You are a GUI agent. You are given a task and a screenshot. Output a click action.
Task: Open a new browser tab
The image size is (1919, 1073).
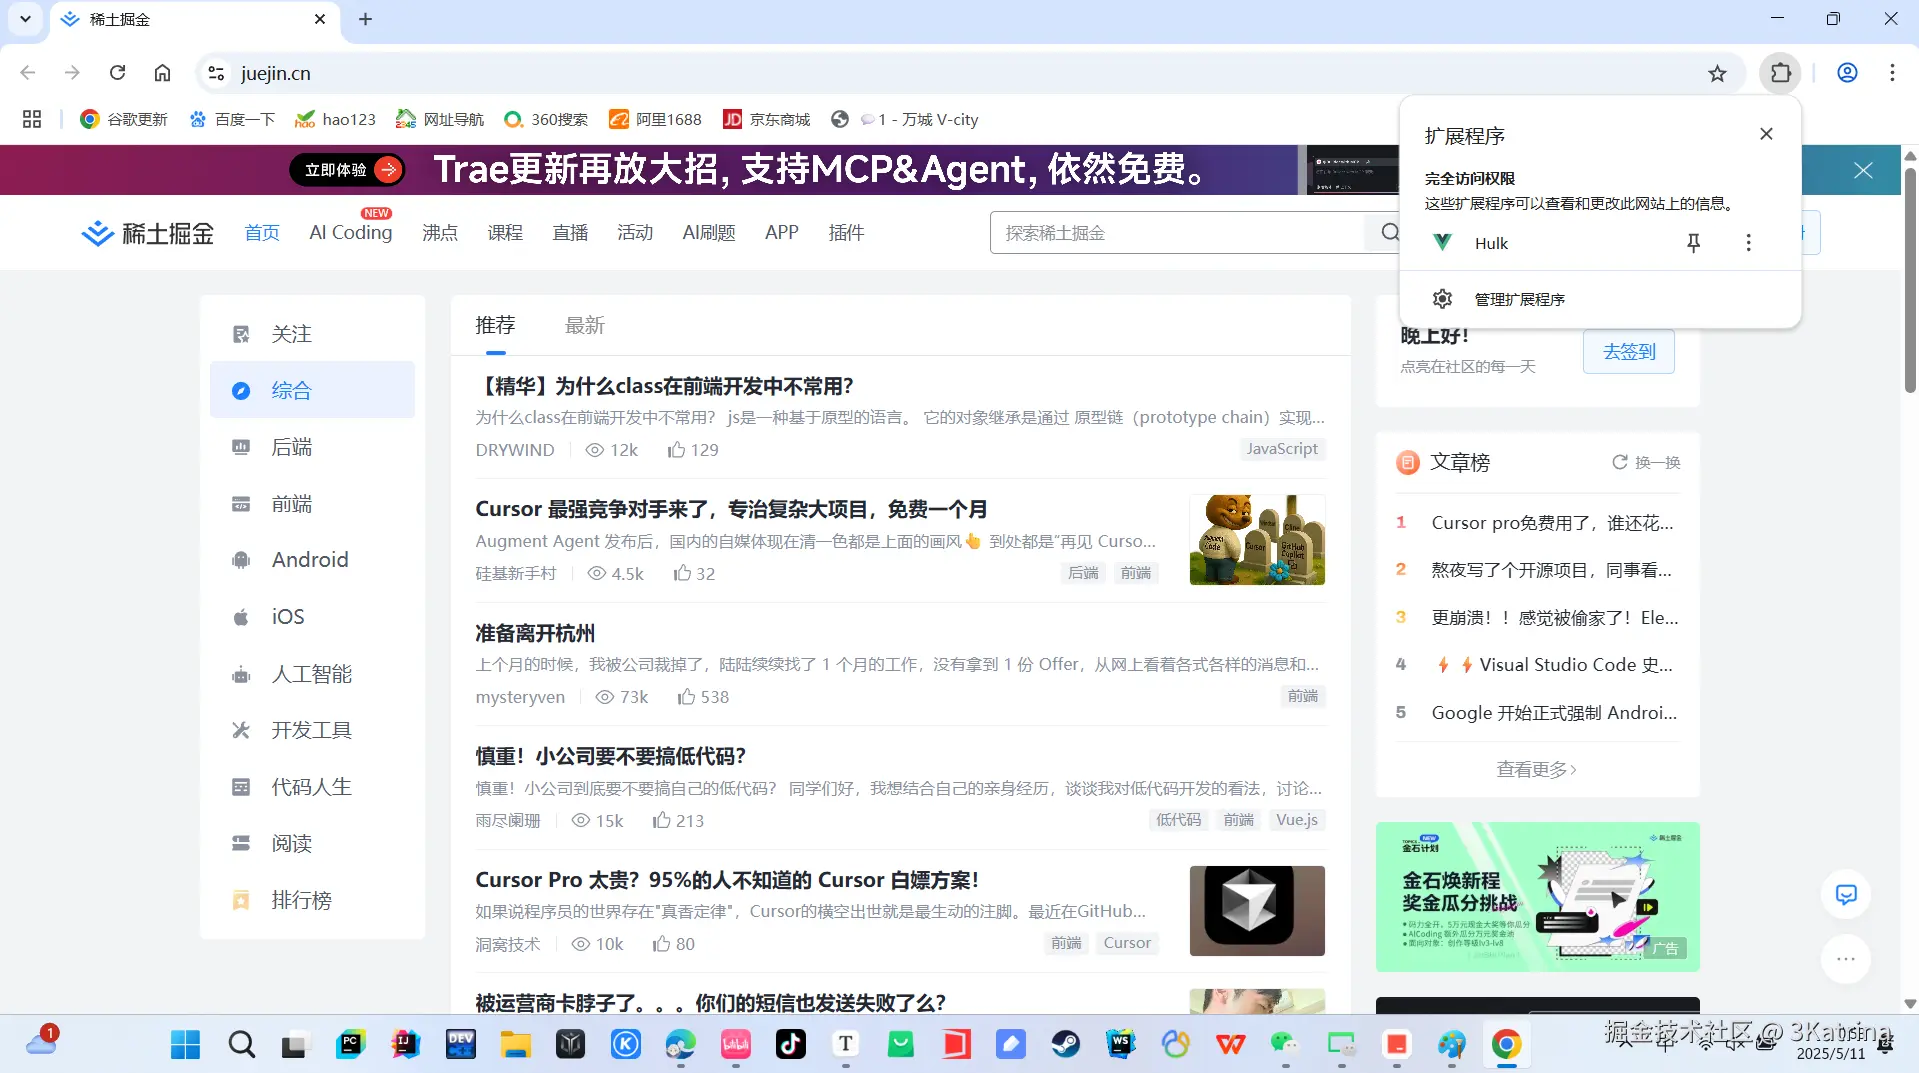point(365,19)
